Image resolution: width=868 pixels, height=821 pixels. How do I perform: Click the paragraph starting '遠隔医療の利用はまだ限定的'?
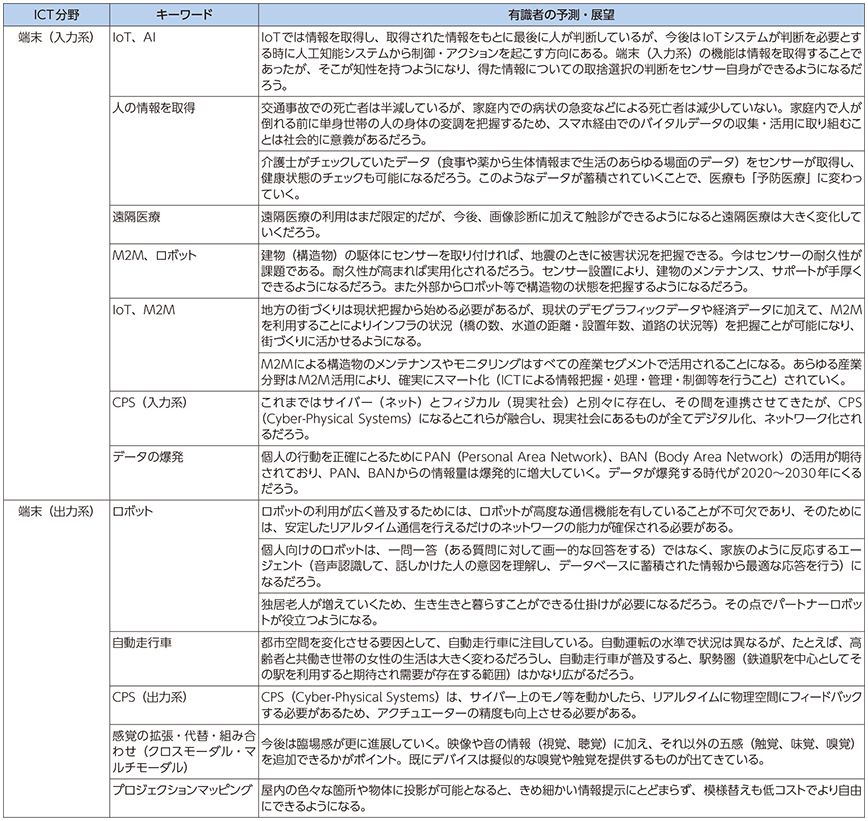[x=561, y=224]
